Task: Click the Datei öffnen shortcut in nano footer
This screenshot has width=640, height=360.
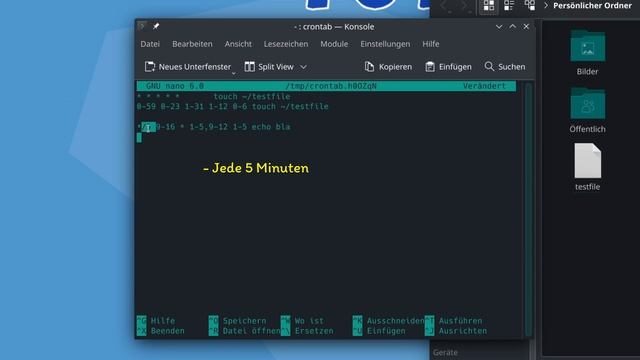Action: [244, 331]
